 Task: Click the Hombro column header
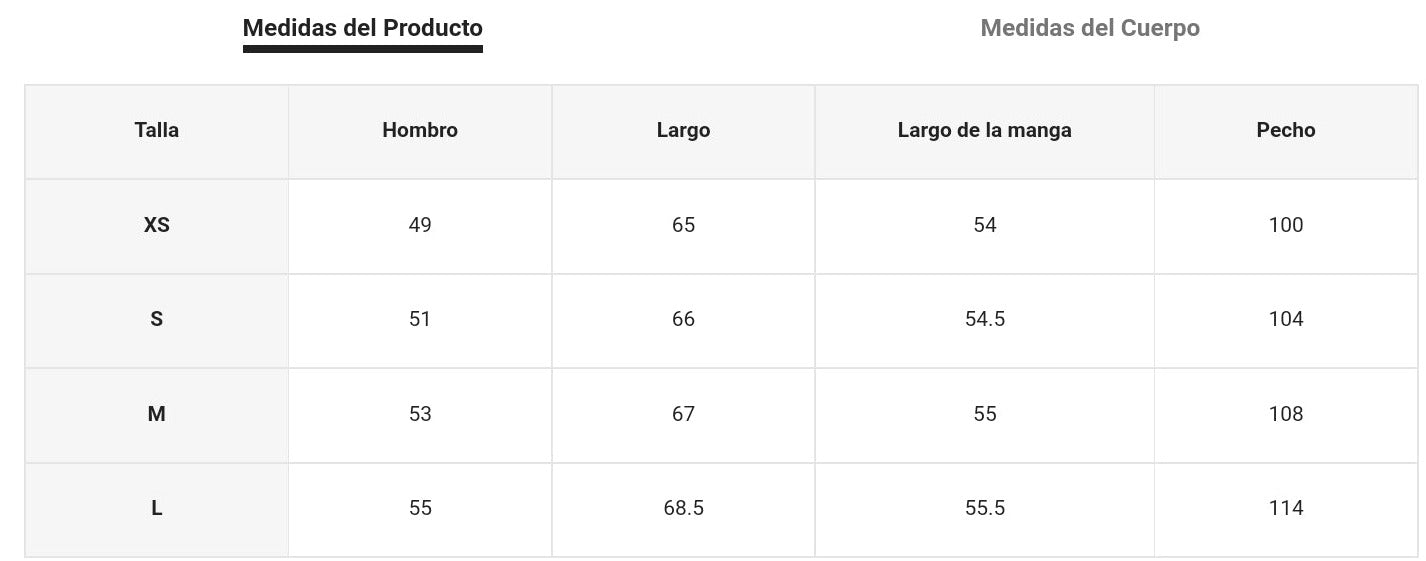(x=420, y=130)
